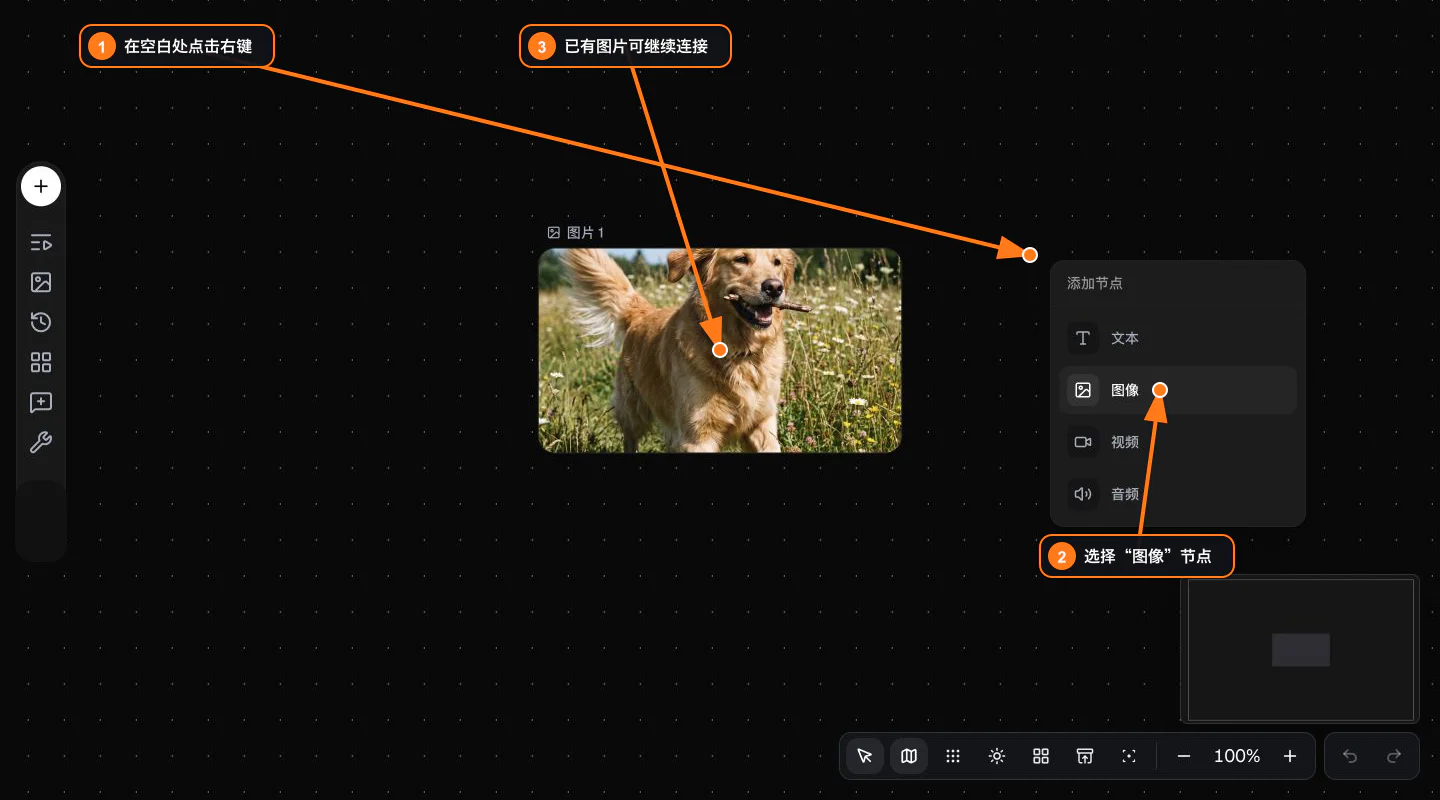Open the wrench tools icon in sidebar

pos(41,442)
